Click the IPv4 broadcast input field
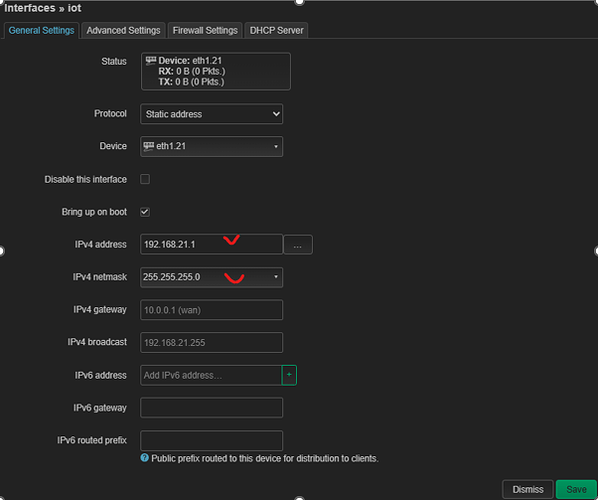Viewport: 598px width, 500px height. coord(212,342)
